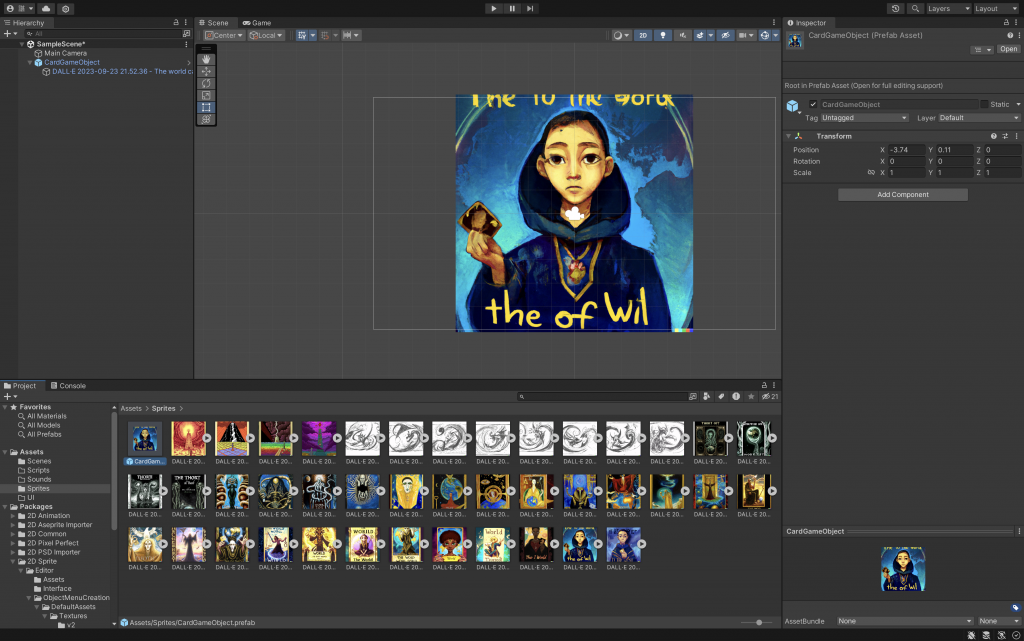Viewport: 1024px width, 641px height.
Task: Open the Local handle rotation dropdown
Action: [x=266, y=35]
